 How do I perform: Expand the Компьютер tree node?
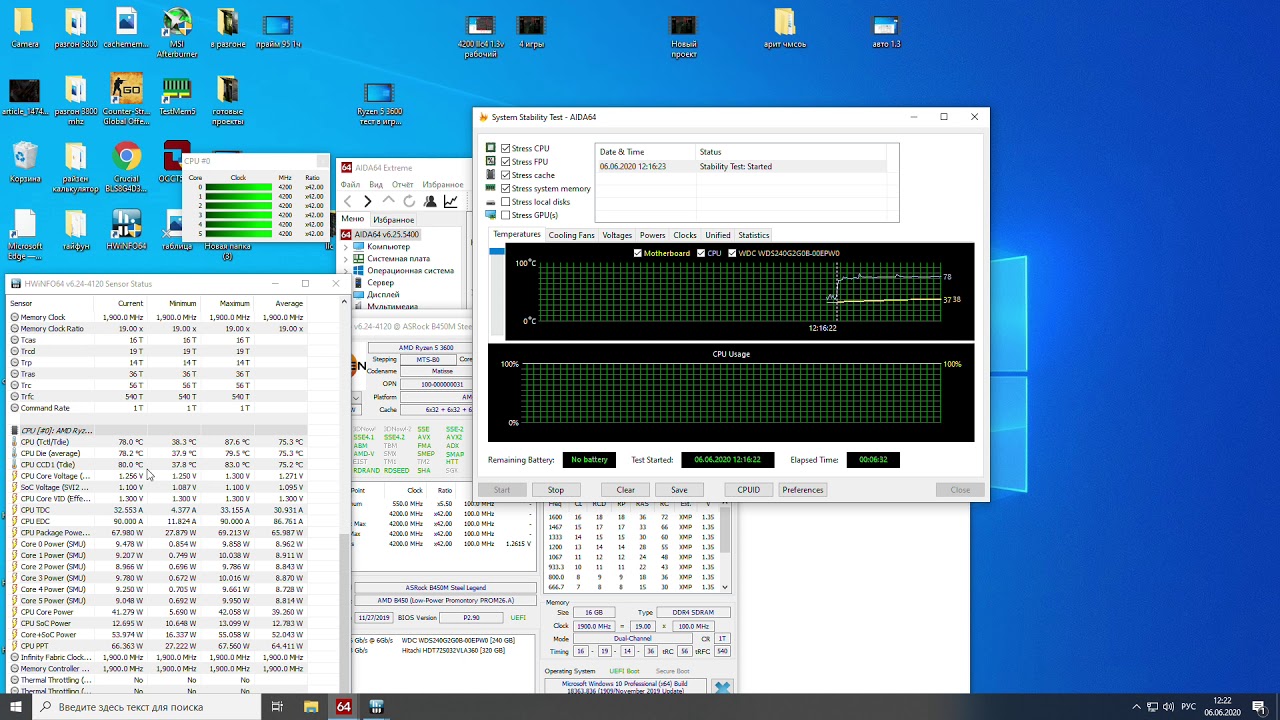coord(346,246)
